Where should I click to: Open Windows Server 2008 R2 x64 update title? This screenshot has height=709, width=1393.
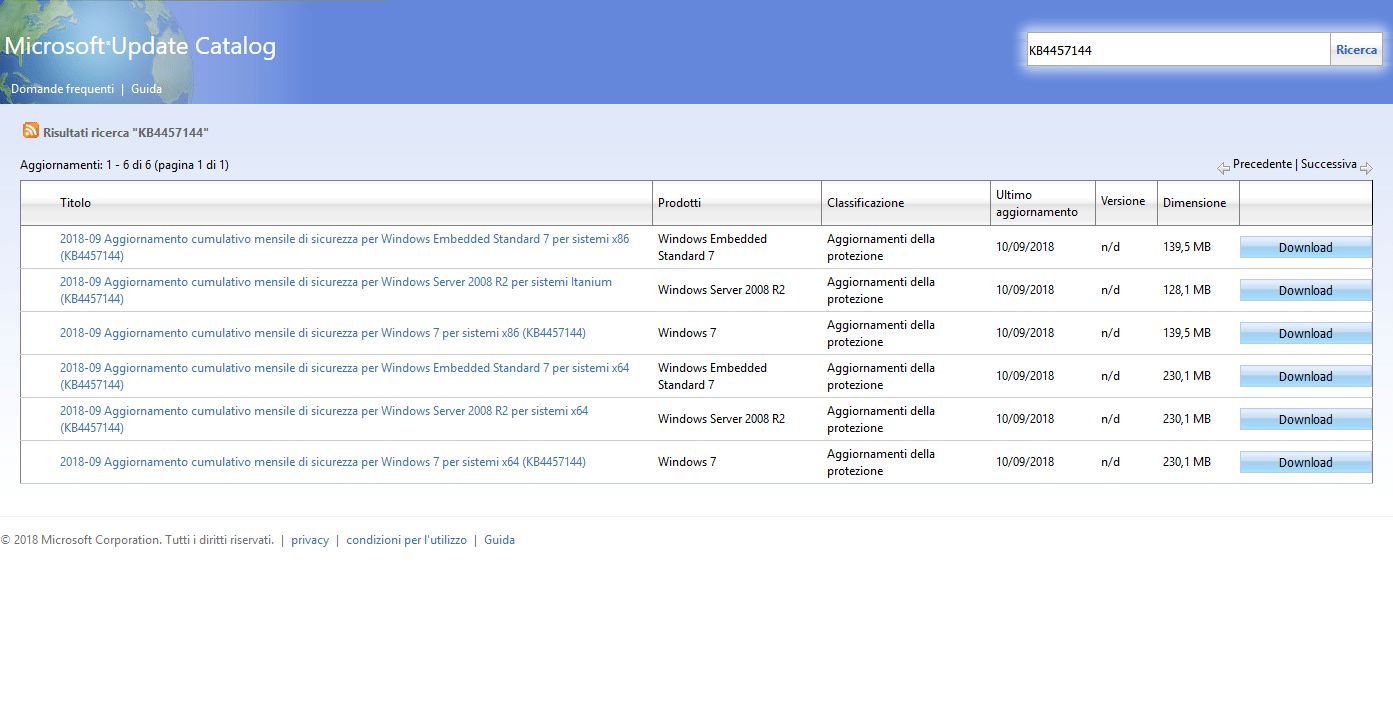(323, 411)
